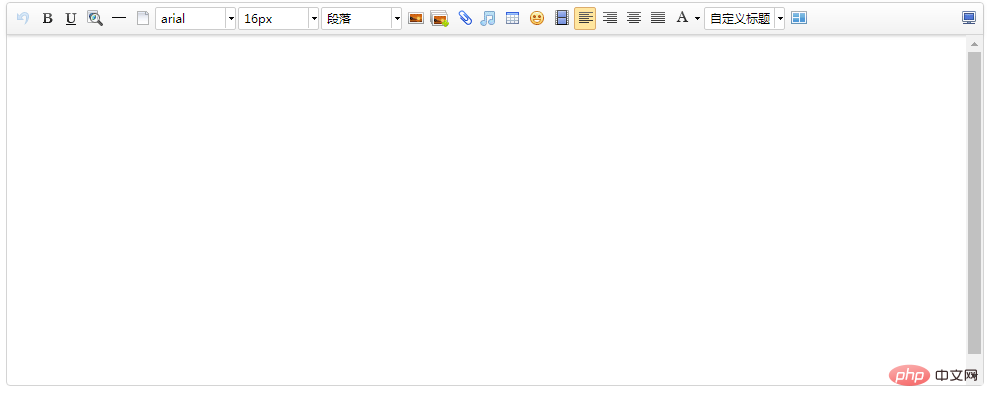Viewport: 988px width, 408px height.
Task: Attach a file with paperclip icon
Action: pos(465,18)
